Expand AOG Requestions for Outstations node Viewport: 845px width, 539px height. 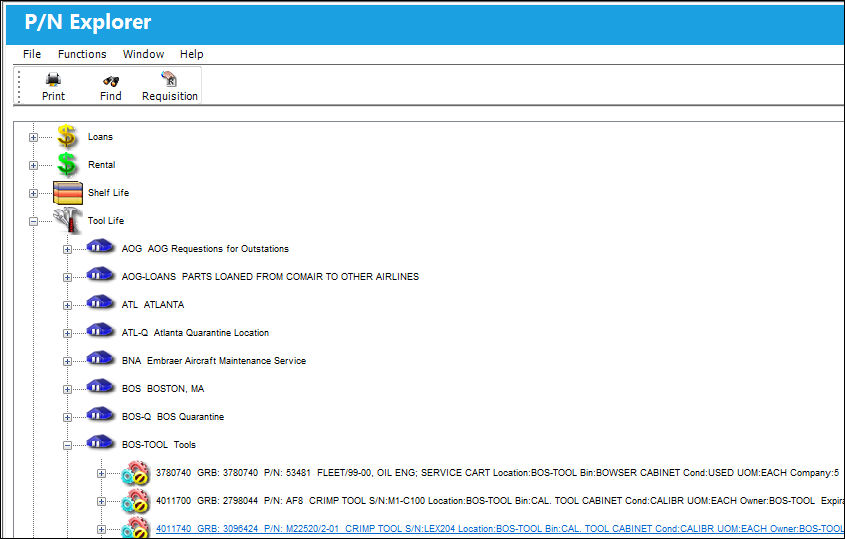click(x=67, y=250)
